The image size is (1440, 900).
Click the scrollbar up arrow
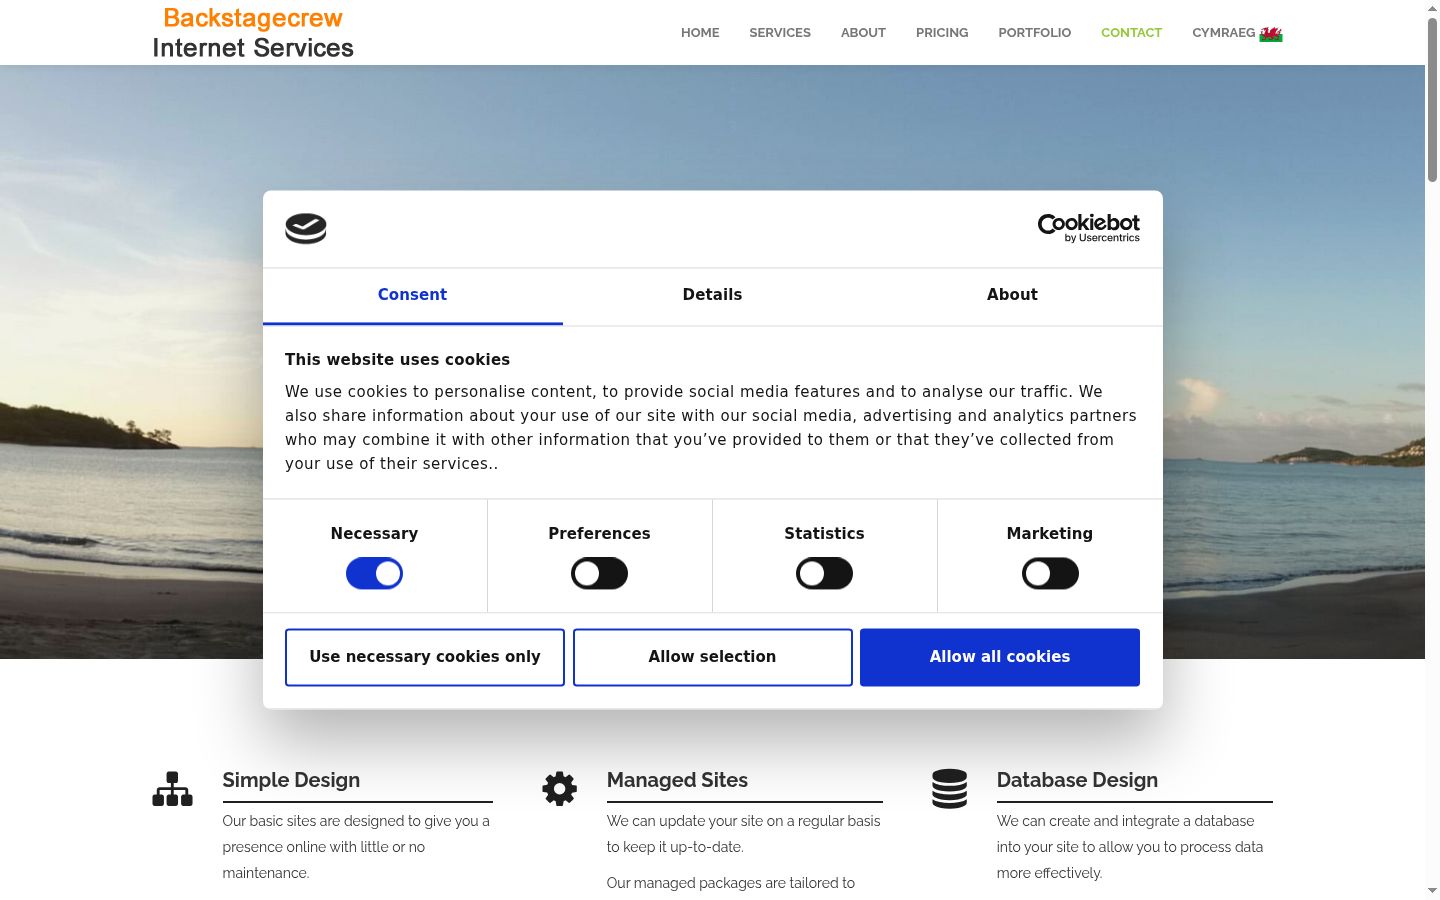pyautogui.click(x=1432, y=8)
